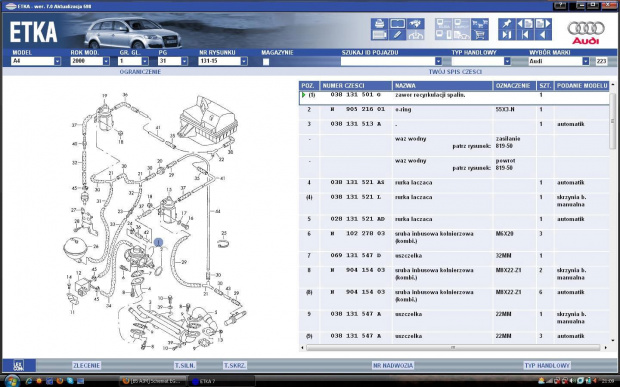Select the pencil edit icon

coord(397,35)
